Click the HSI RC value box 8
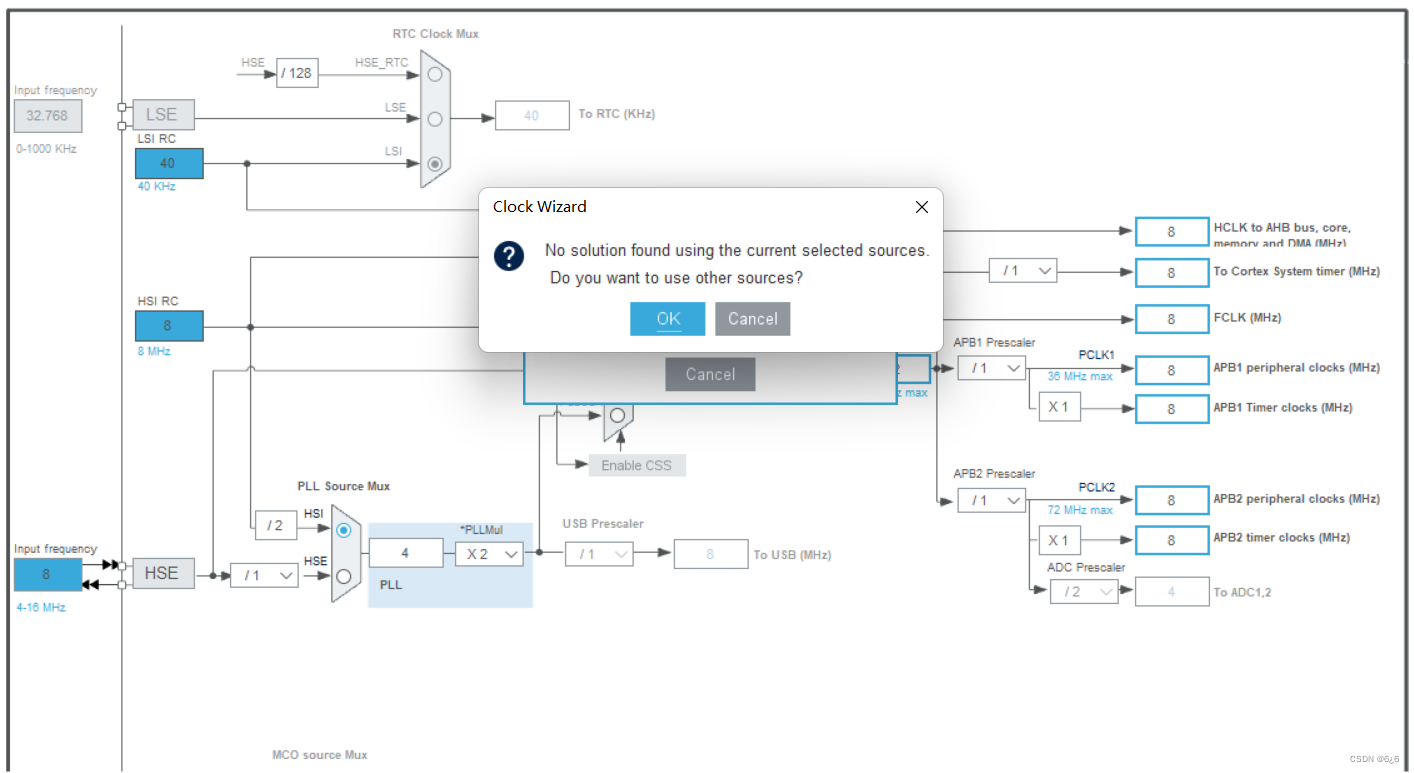This screenshot has height=773, width=1414. [169, 325]
